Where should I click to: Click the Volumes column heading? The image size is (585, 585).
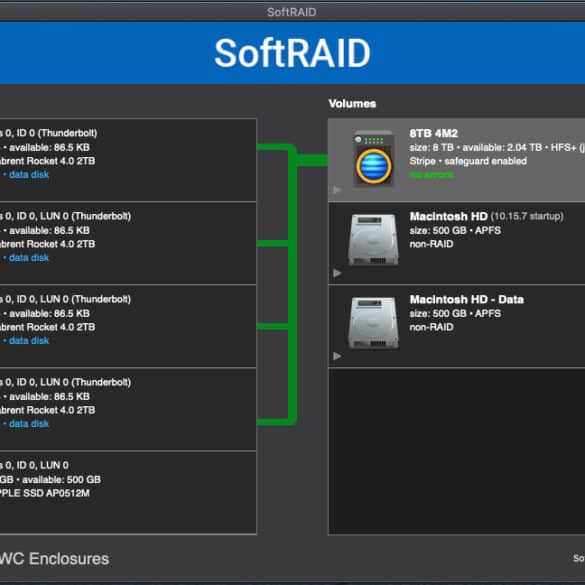pos(352,104)
